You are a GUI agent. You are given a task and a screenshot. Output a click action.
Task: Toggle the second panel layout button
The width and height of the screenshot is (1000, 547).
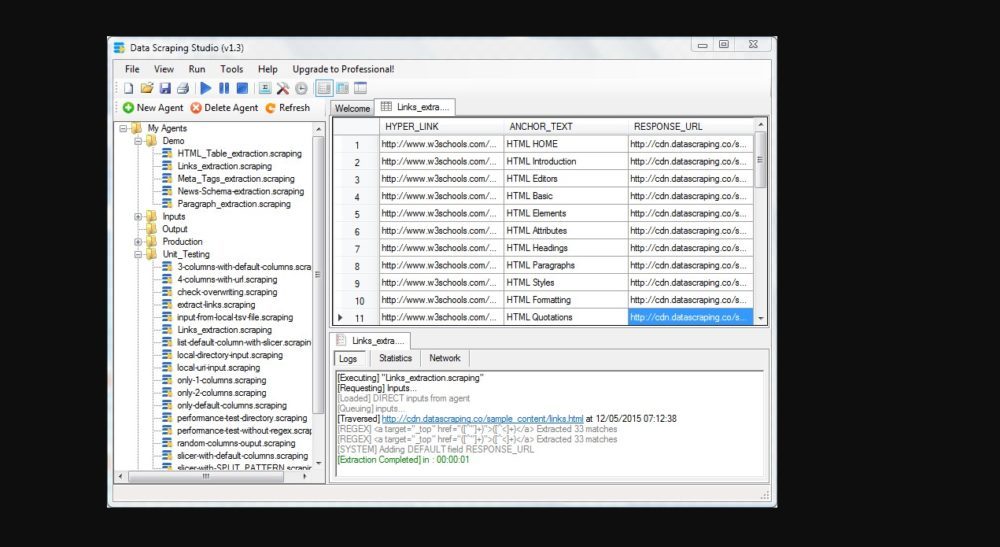[x=342, y=88]
